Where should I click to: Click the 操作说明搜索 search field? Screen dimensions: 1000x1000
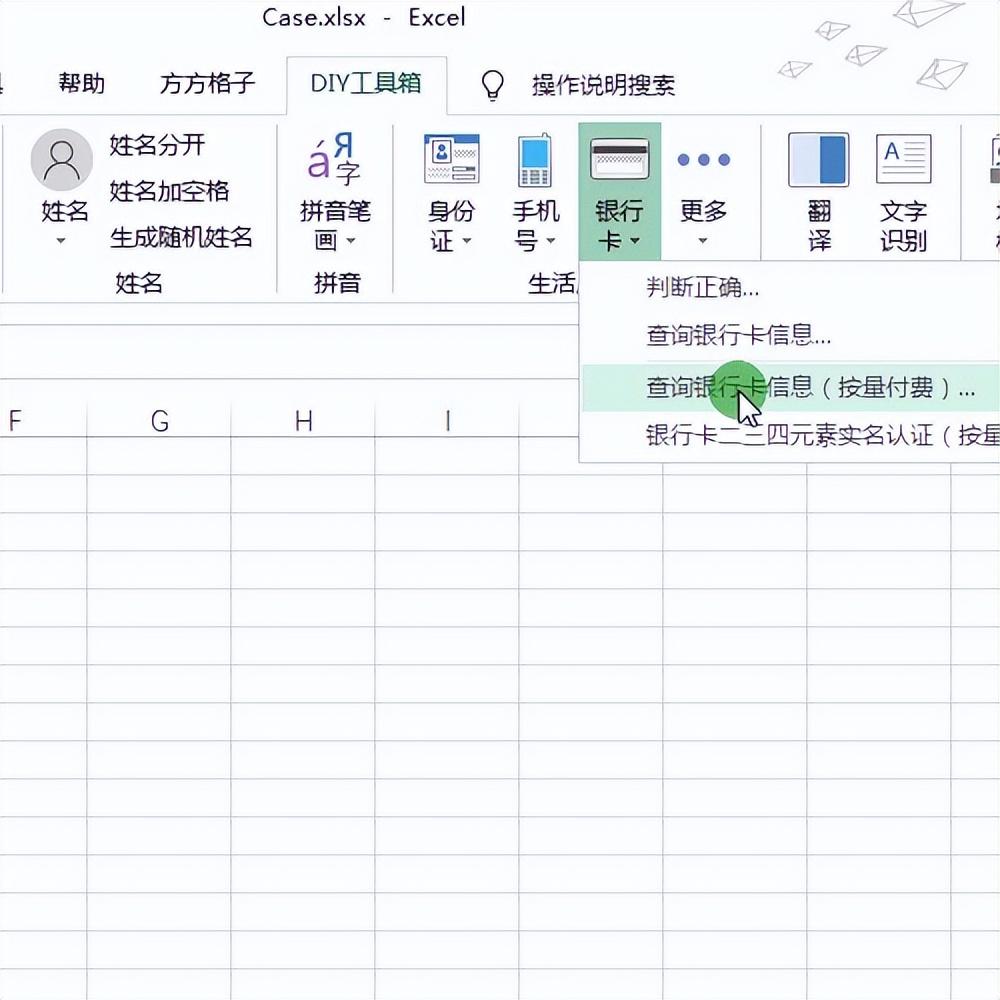click(603, 85)
